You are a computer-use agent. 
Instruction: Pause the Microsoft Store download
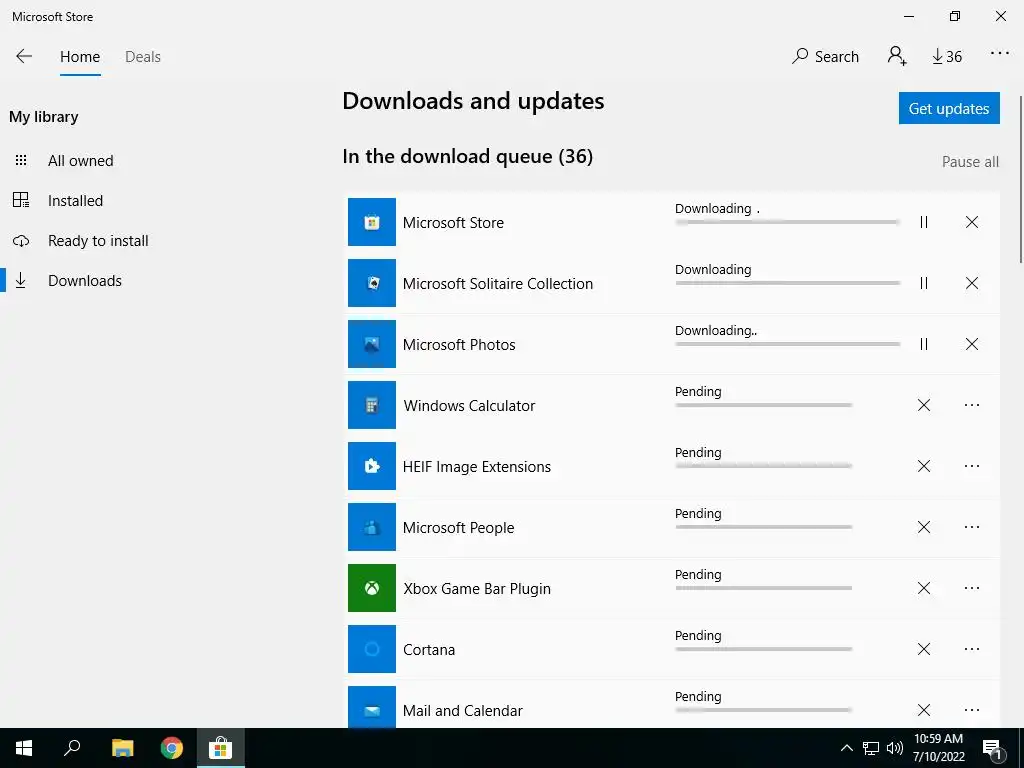(x=923, y=222)
